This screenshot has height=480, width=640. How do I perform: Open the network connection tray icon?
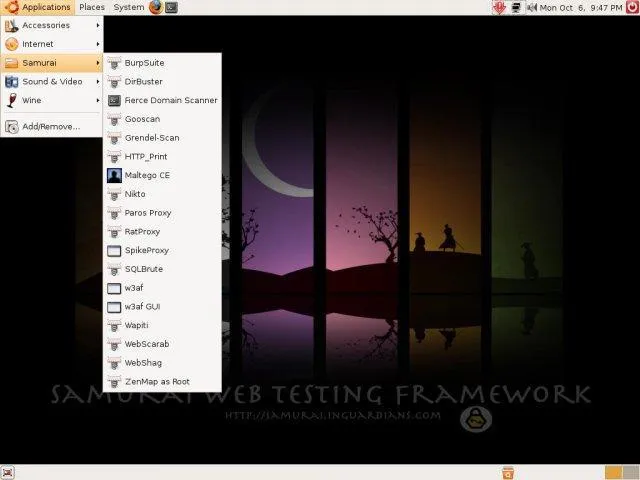tap(515, 7)
